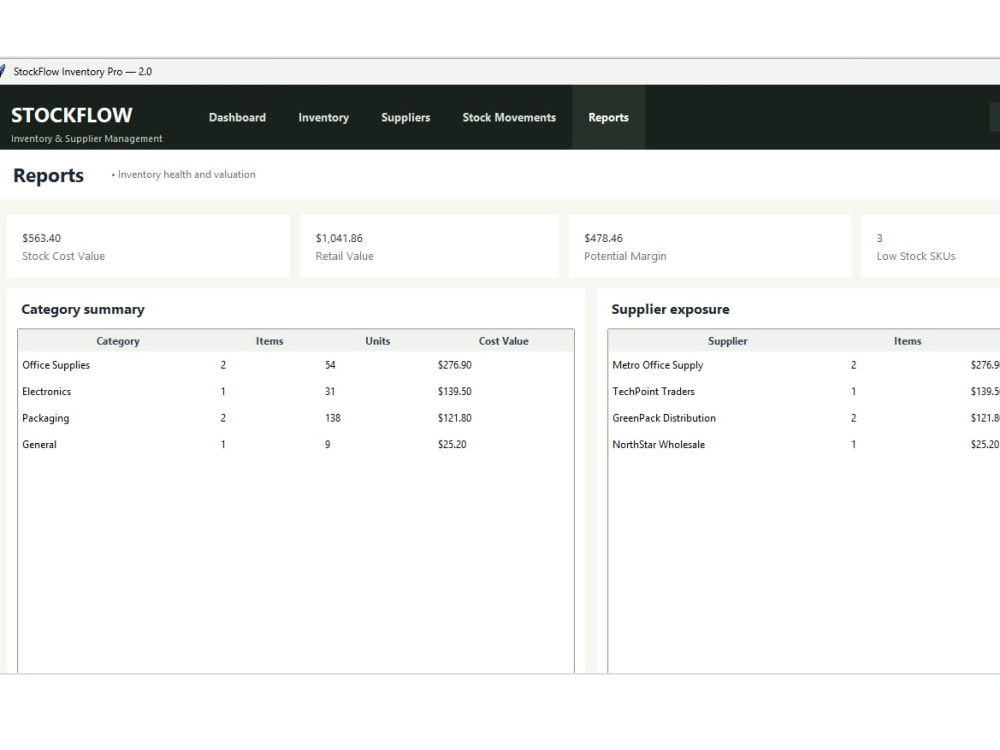Image resolution: width=1000 pixels, height=750 pixels.
Task: Click the 138 units cell for Packaging
Action: pyautogui.click(x=333, y=418)
